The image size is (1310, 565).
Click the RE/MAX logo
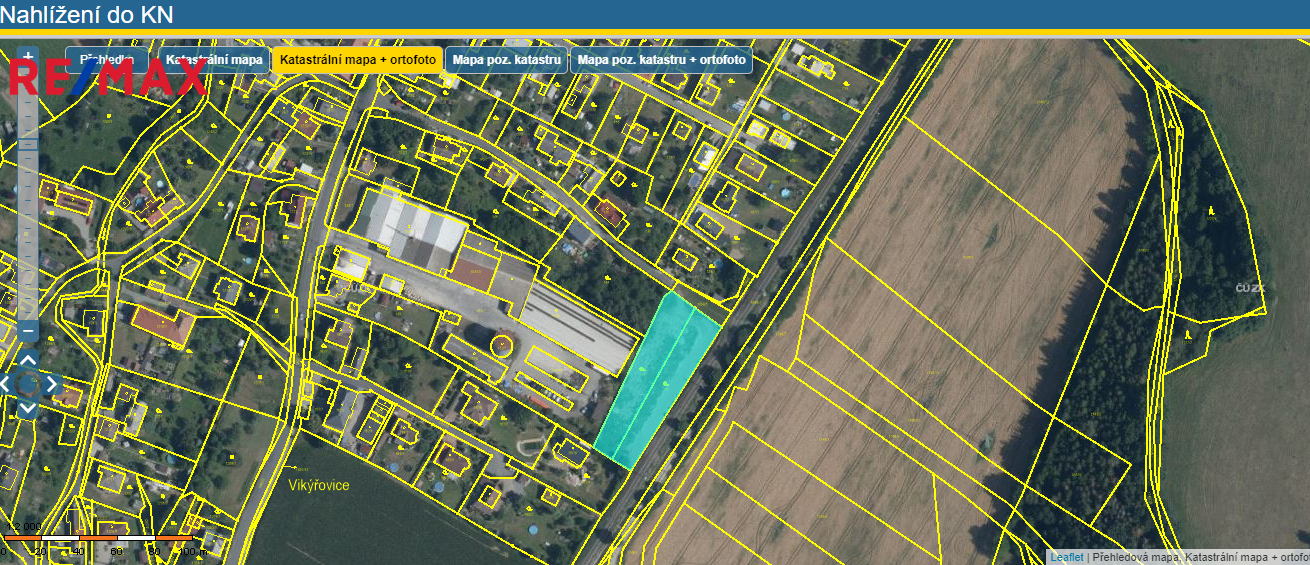[108, 77]
